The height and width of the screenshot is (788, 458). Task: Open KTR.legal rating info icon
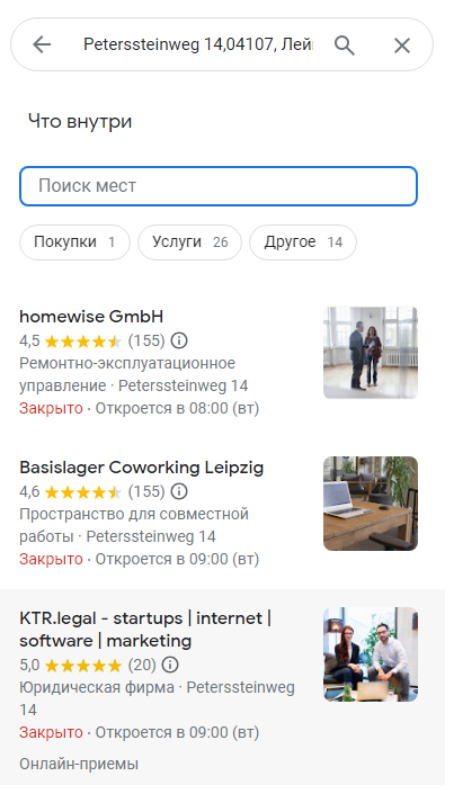[x=170, y=664]
